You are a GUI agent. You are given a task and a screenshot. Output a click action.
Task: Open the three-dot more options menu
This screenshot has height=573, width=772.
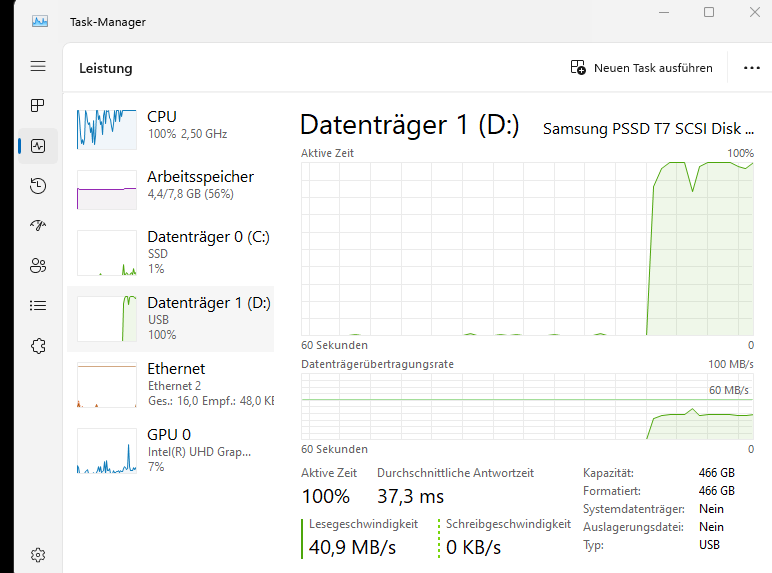pyautogui.click(x=752, y=68)
